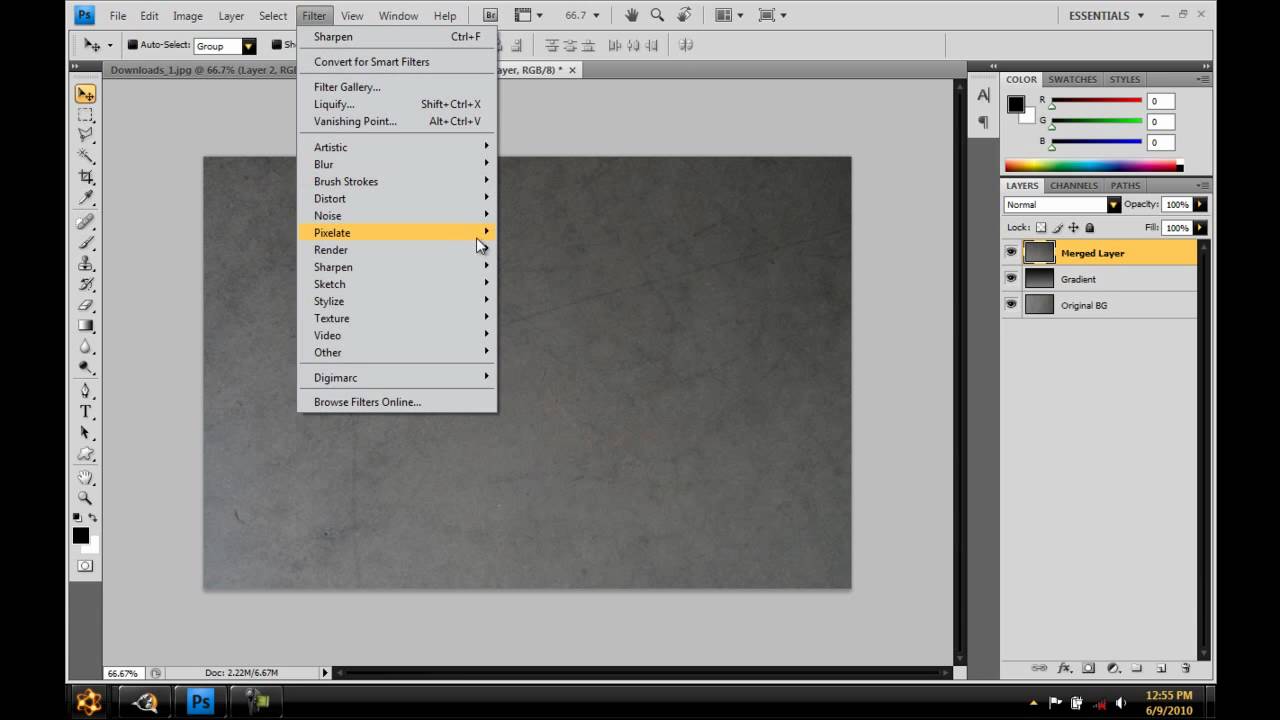
Task: Select the Move tool in toolbox
Action: click(85, 94)
